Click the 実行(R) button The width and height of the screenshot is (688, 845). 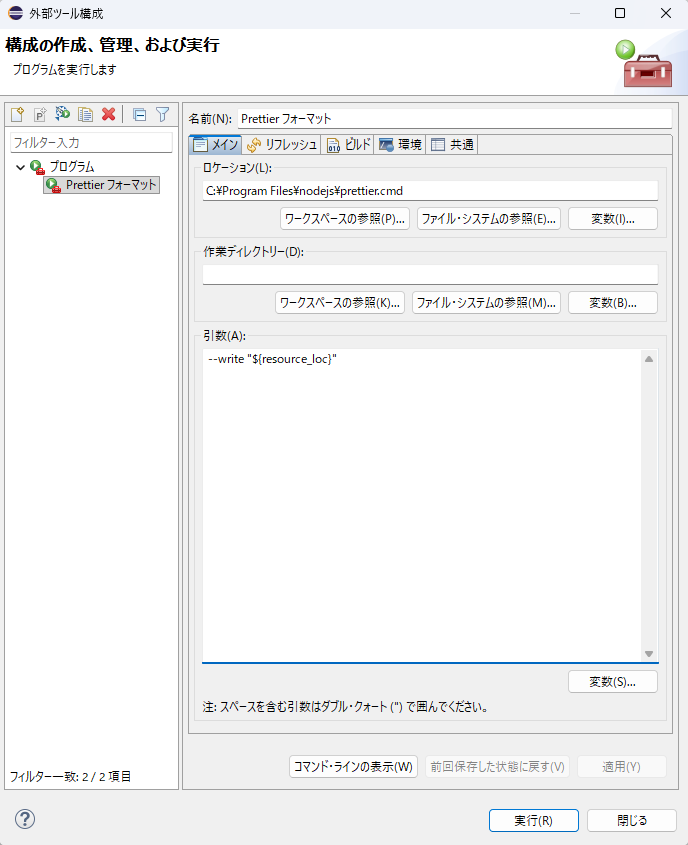[533, 820]
